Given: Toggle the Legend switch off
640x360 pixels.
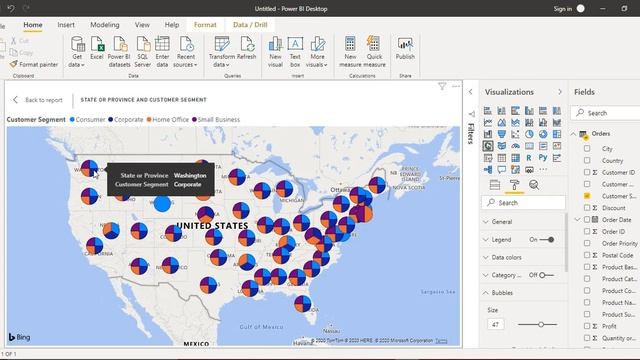Looking at the screenshot, I should click(547, 240).
